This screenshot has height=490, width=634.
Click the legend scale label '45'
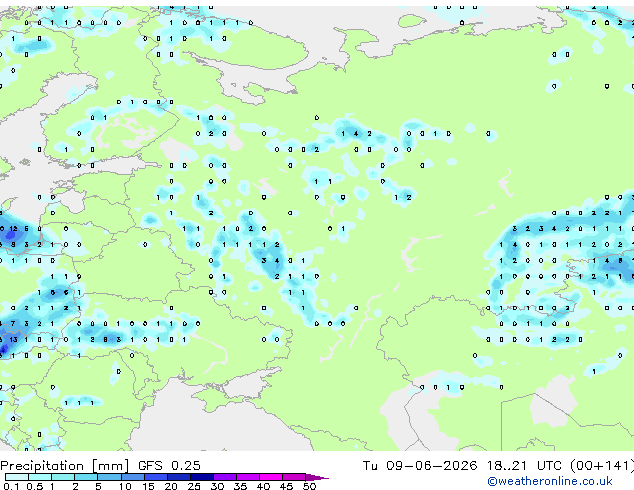point(286,486)
